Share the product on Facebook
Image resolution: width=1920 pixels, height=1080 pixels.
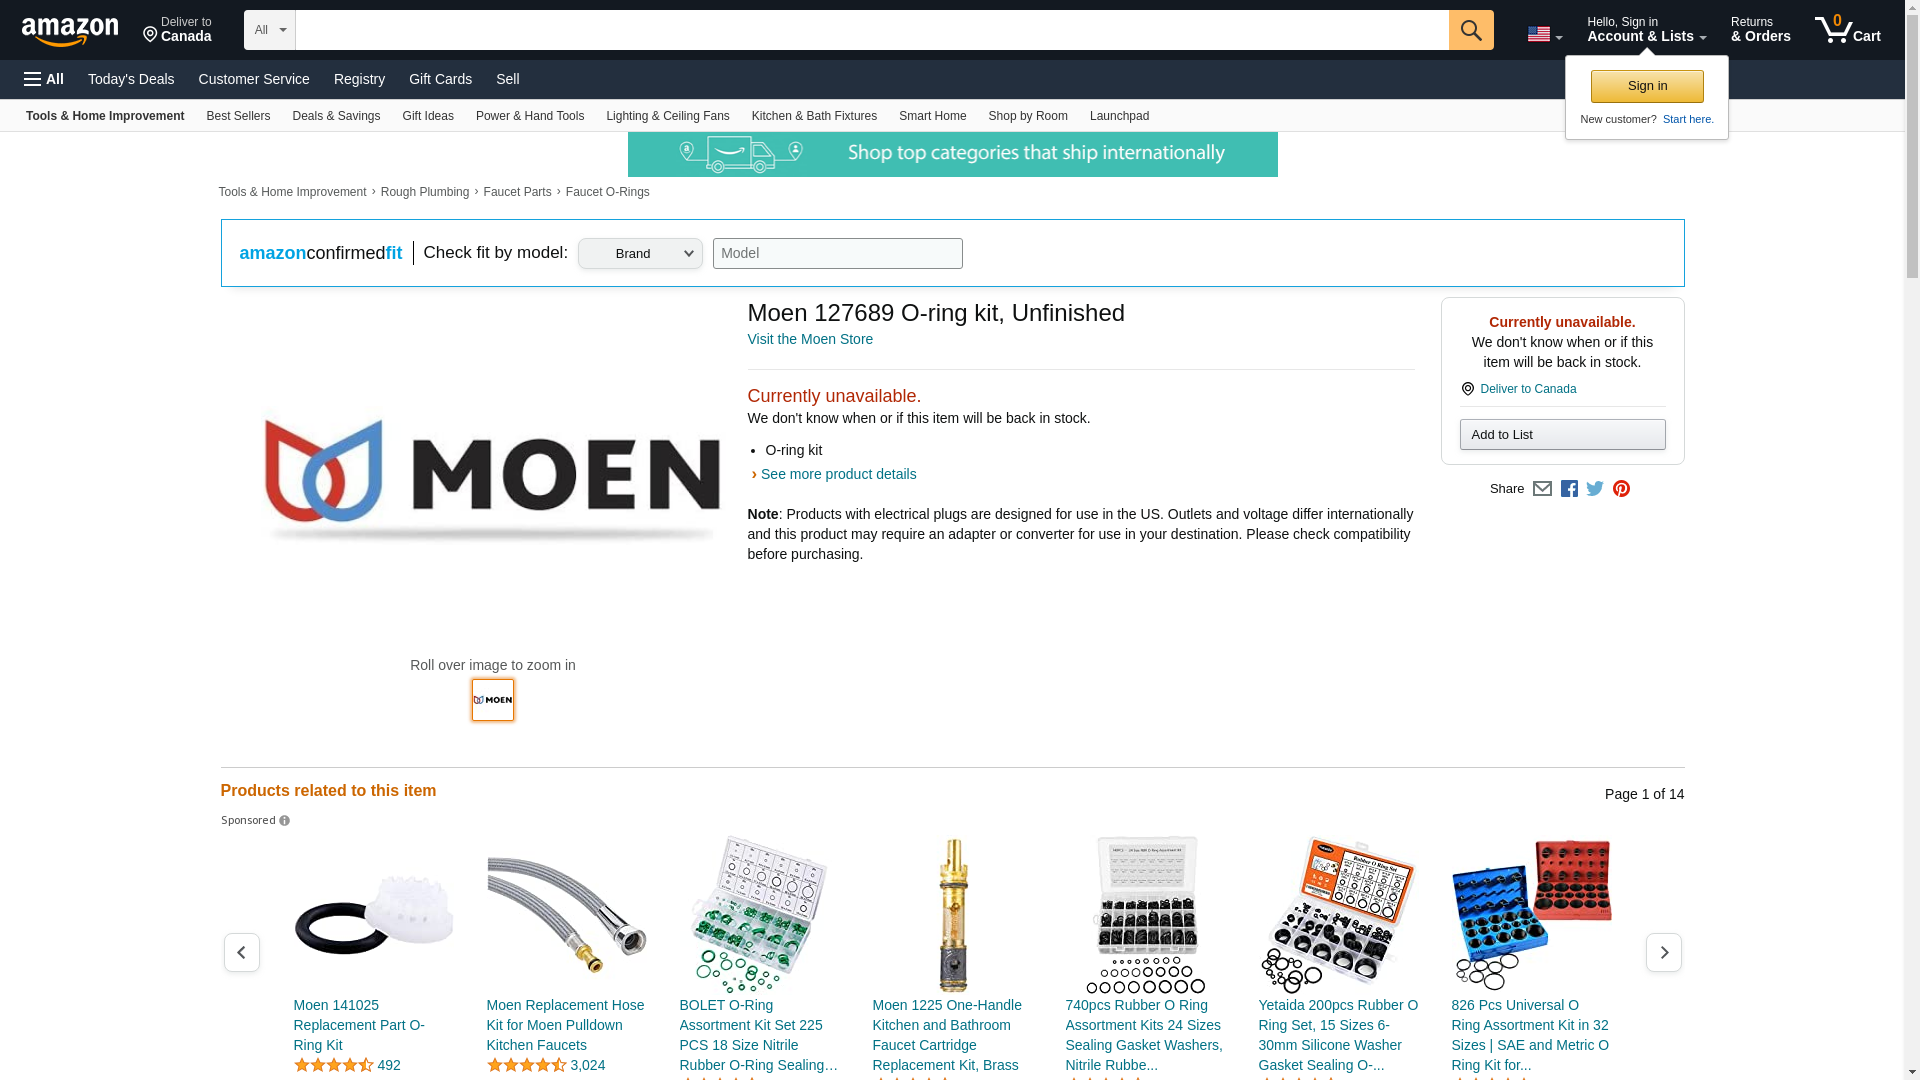pyautogui.click(x=1569, y=489)
